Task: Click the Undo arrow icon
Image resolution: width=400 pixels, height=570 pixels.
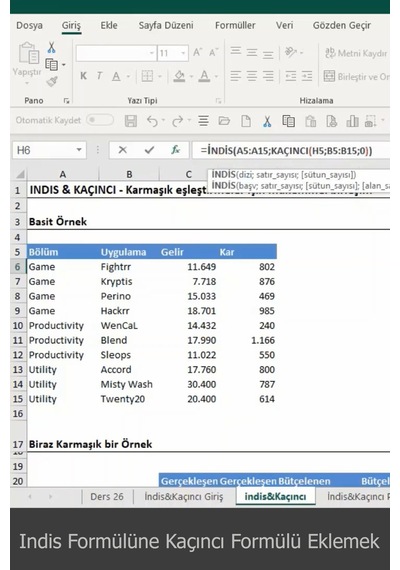Action: point(152,121)
